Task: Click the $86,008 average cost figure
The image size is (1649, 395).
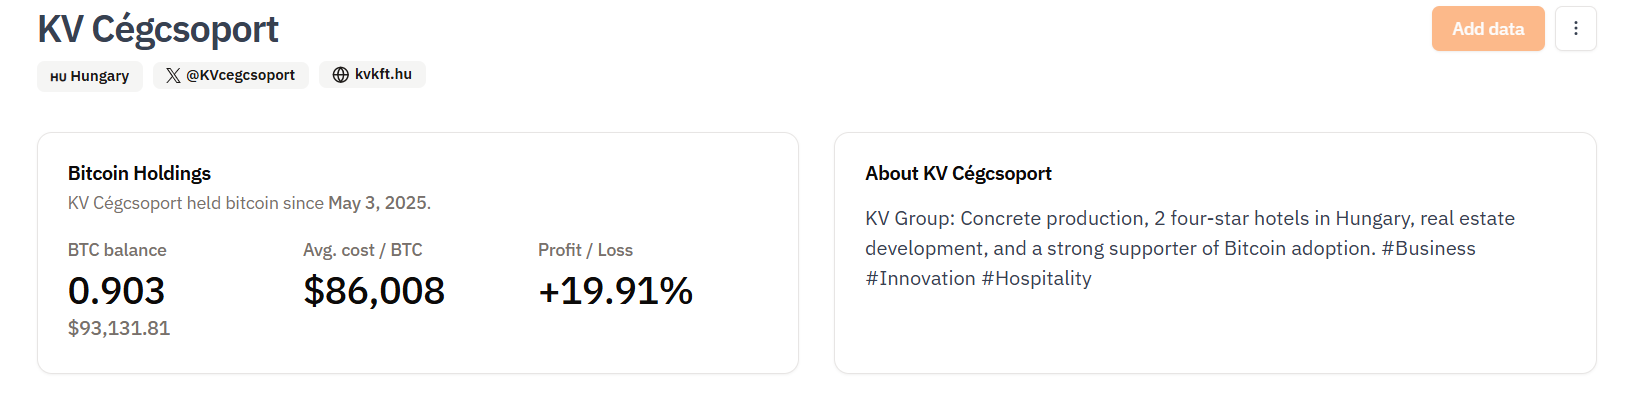Action: [374, 291]
